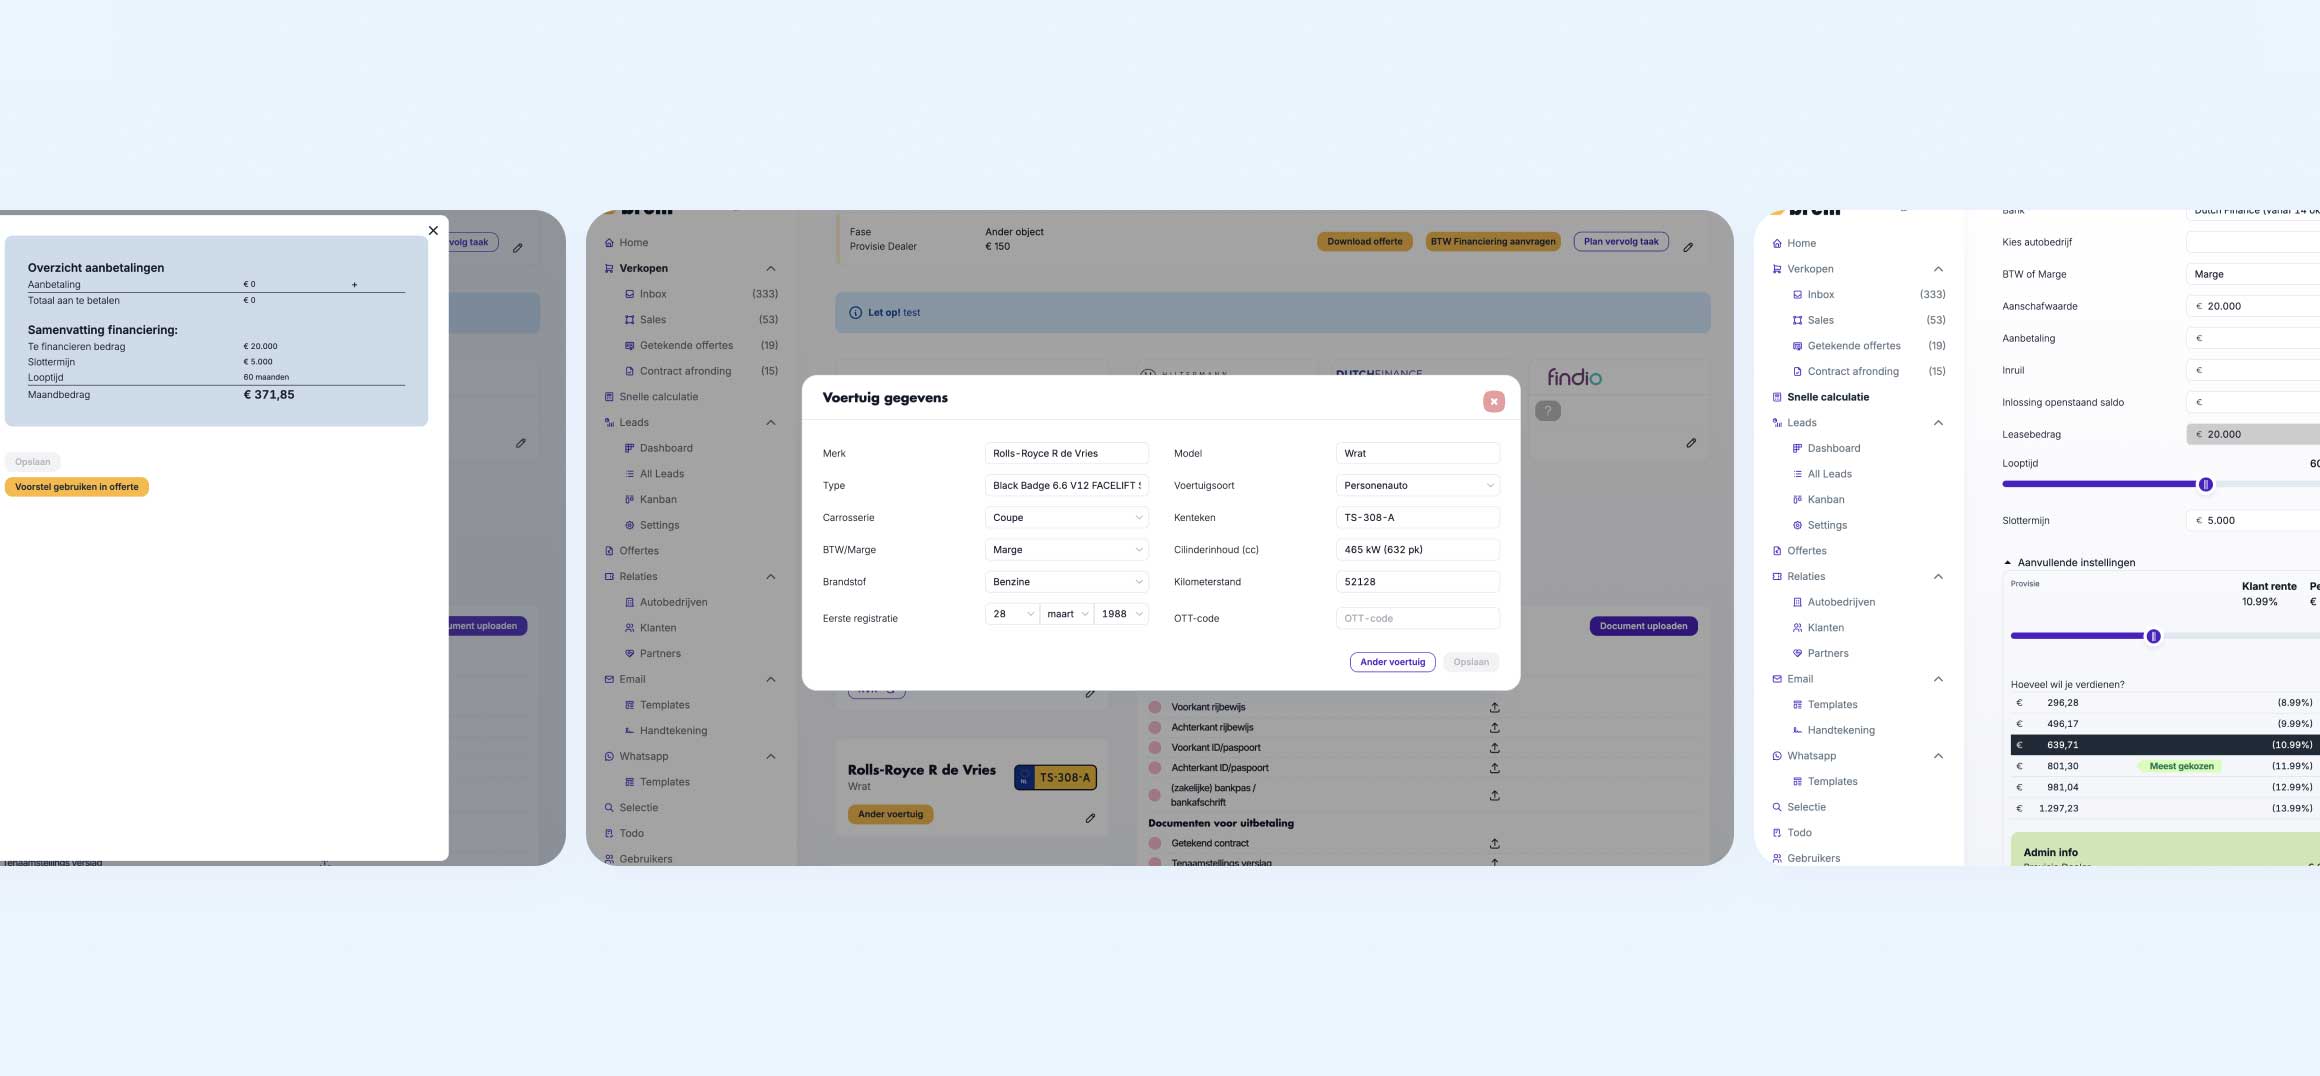Screen dimensions: 2320x1076
Task: Close the aanbetalingen overview panel with X
Action: click(433, 230)
